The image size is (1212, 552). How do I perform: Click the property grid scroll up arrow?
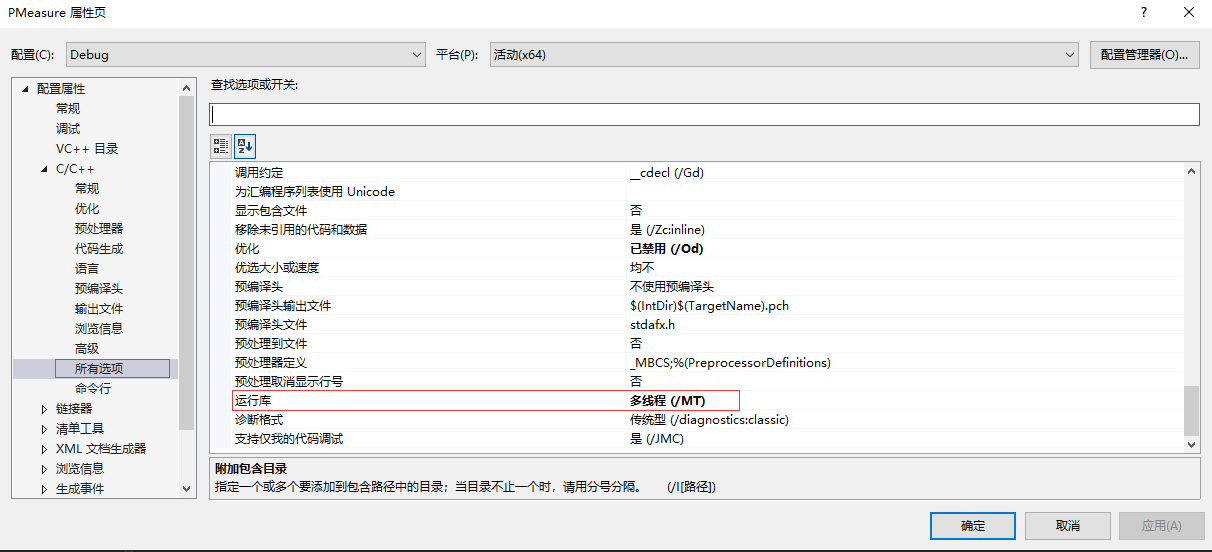pos(1191,171)
